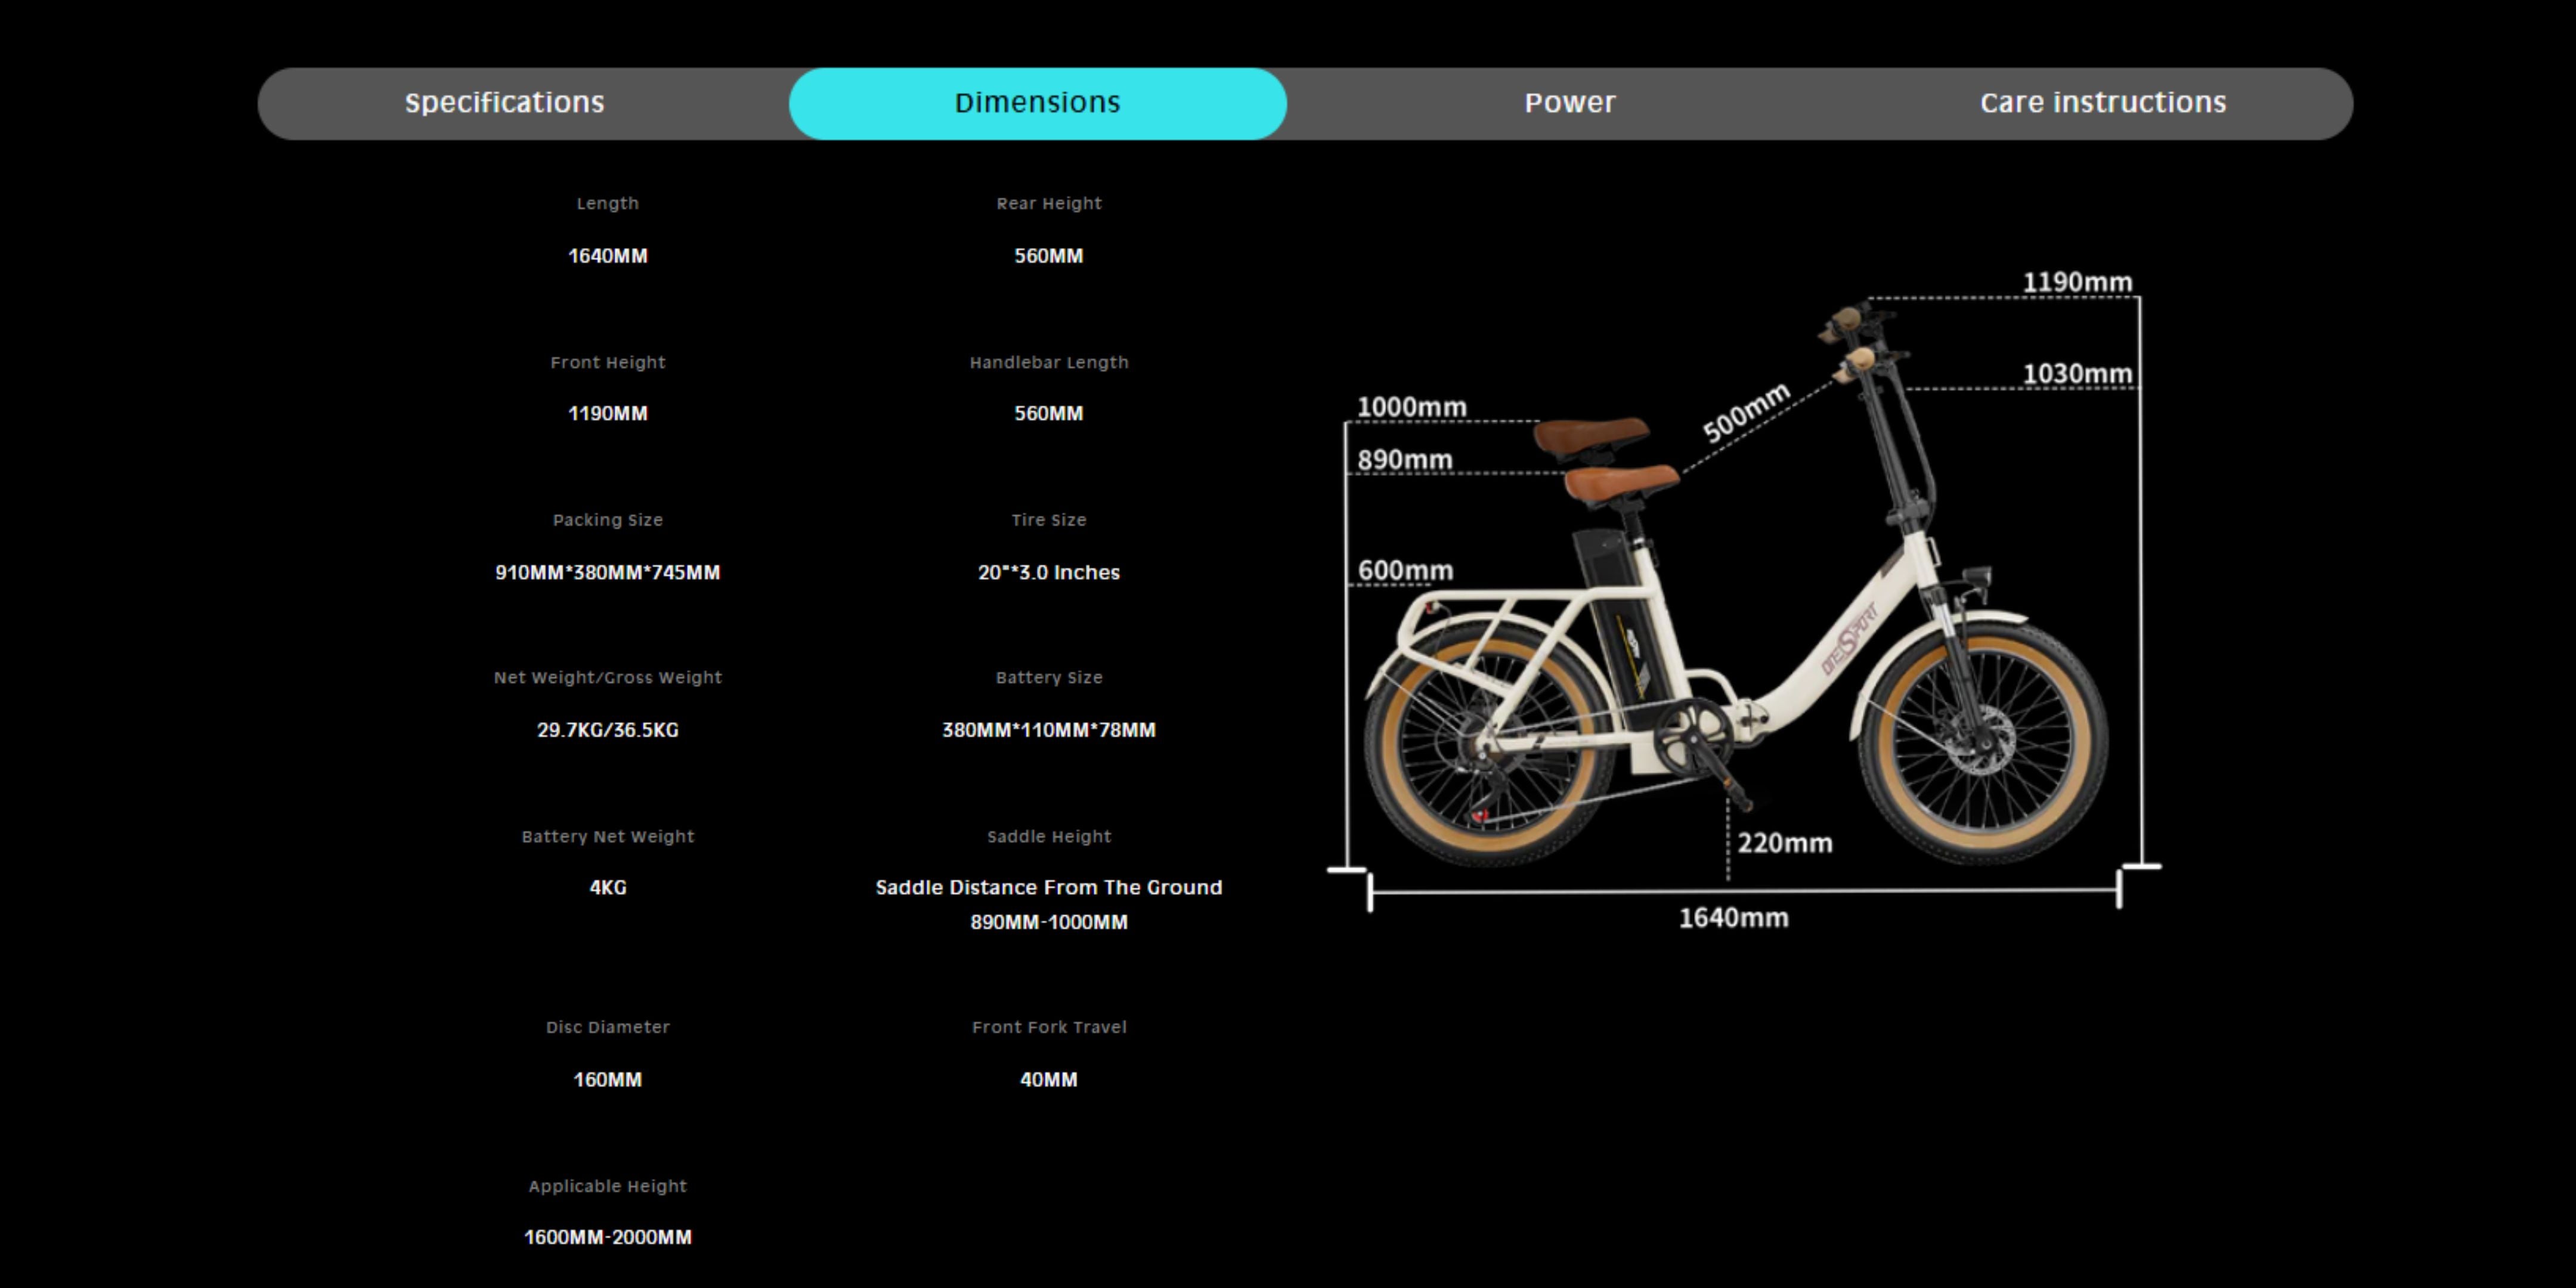The image size is (2576, 1288).
Task: Click the Front Height 1190MM value
Action: [x=607, y=414]
